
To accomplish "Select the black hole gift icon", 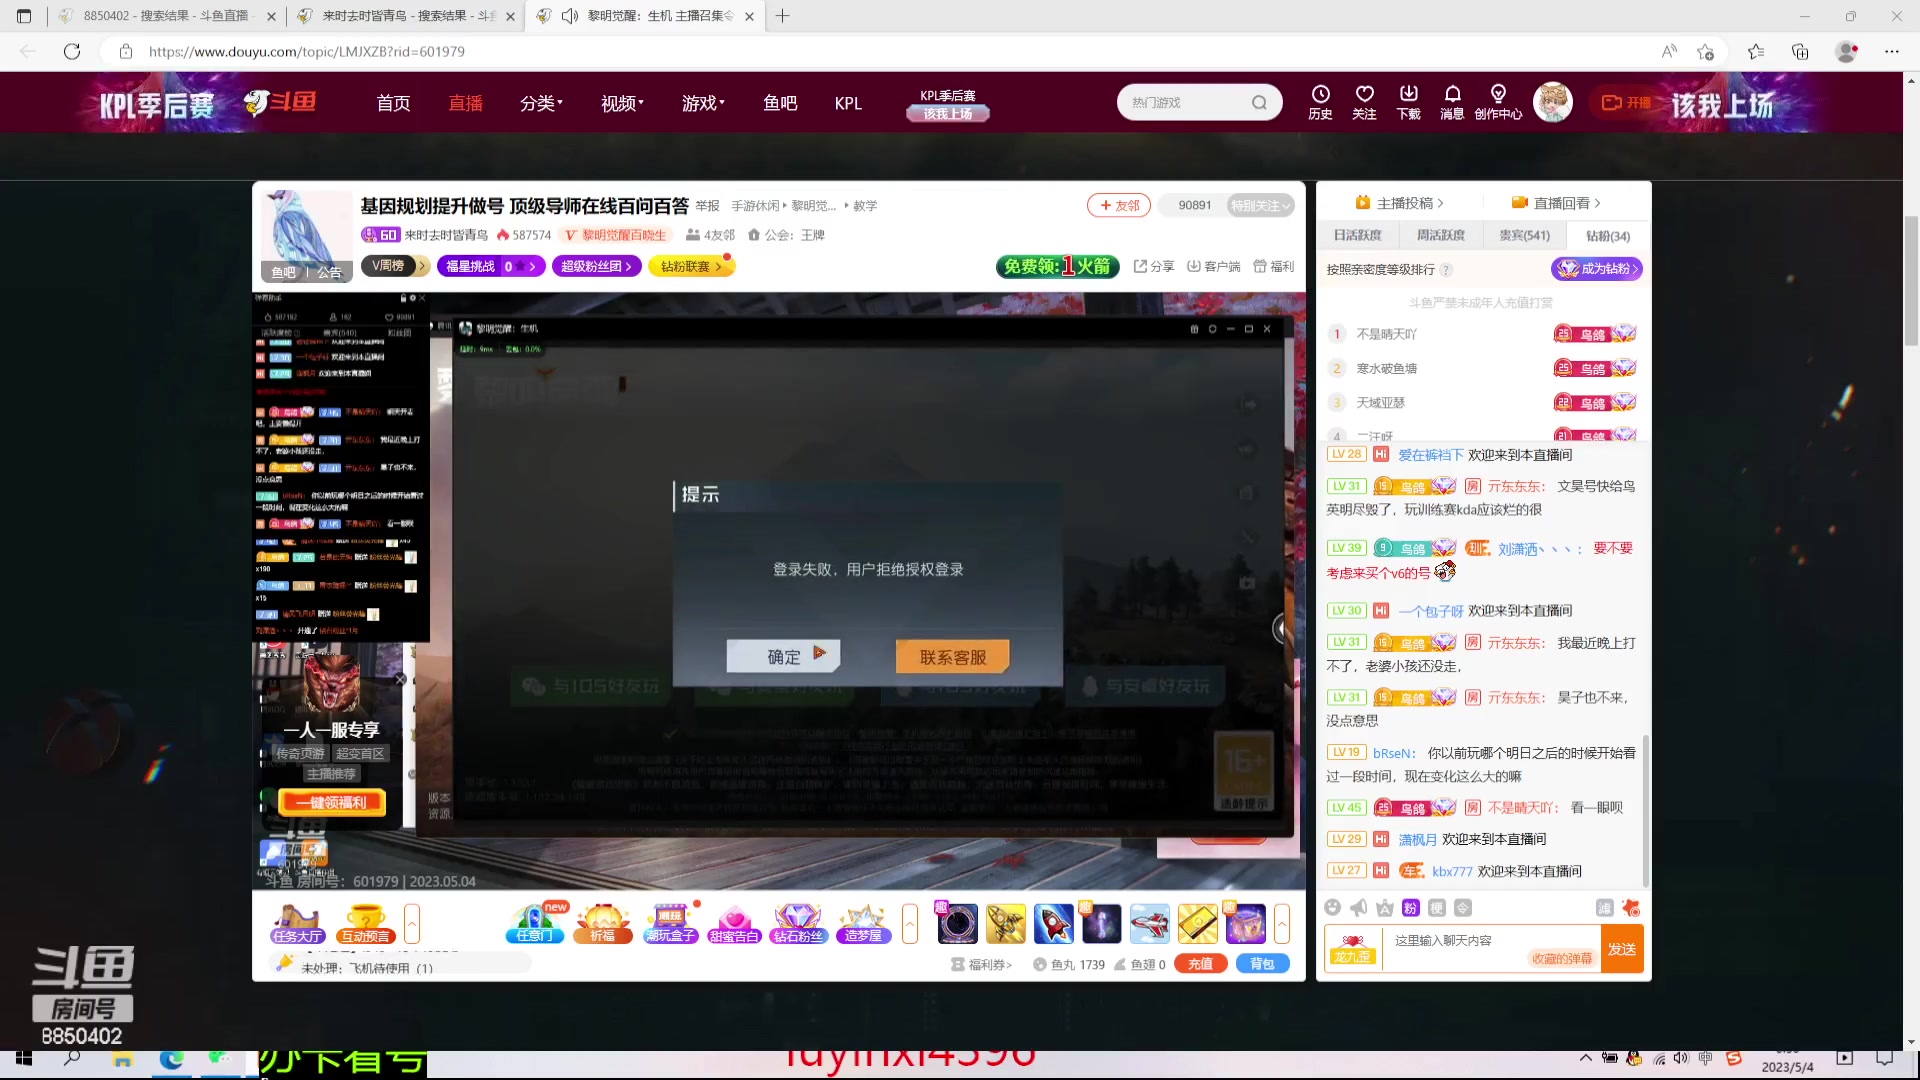I will pos(957,923).
